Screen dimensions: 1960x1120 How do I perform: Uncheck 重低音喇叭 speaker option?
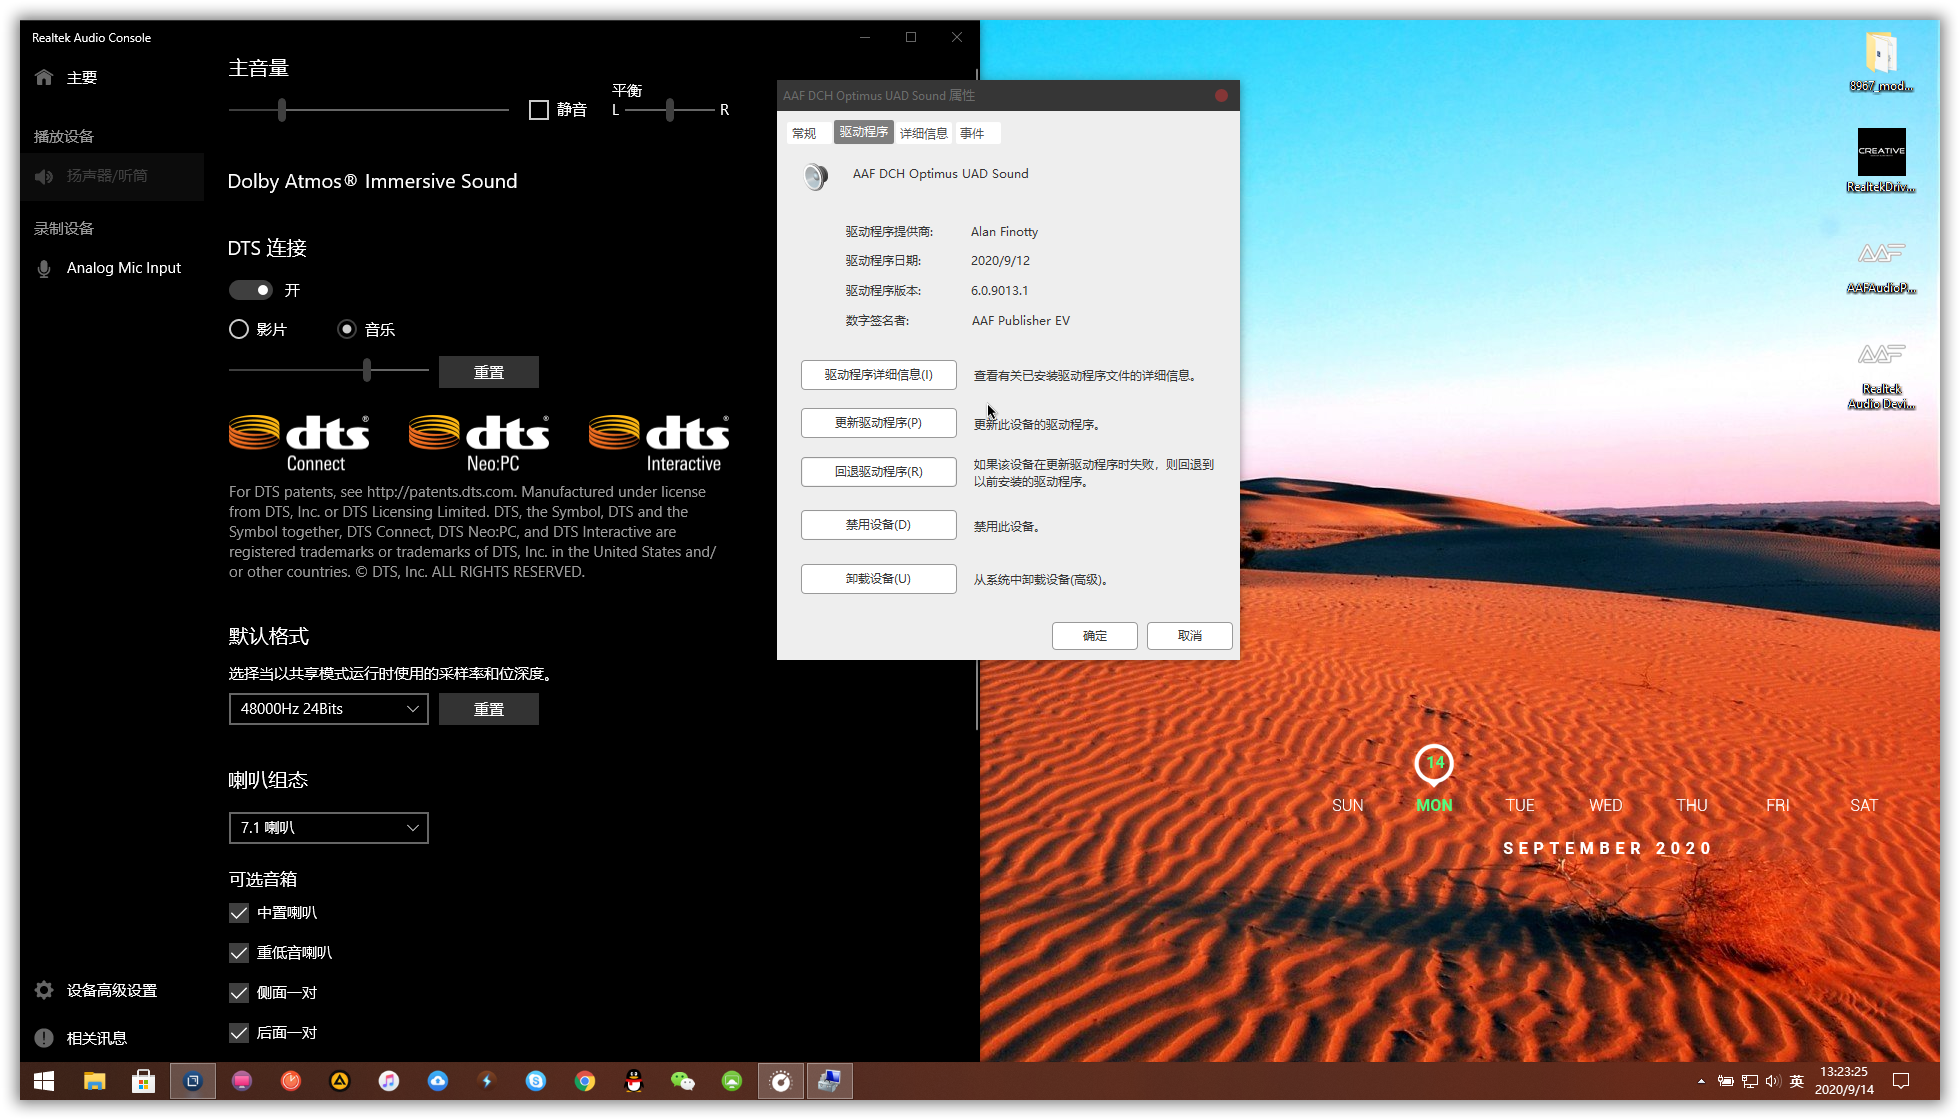tap(239, 953)
